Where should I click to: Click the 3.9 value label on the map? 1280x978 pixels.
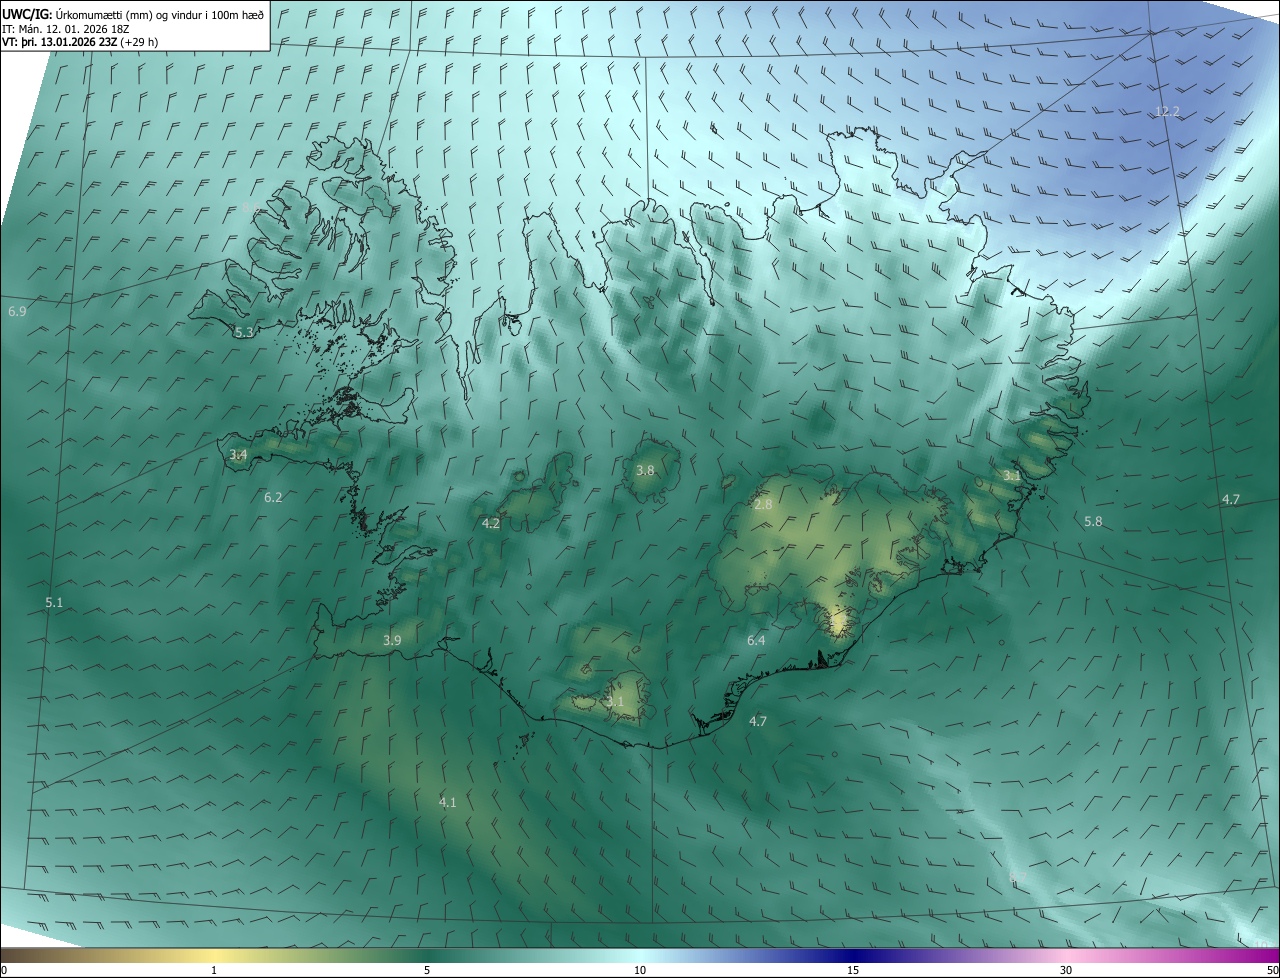click(392, 640)
